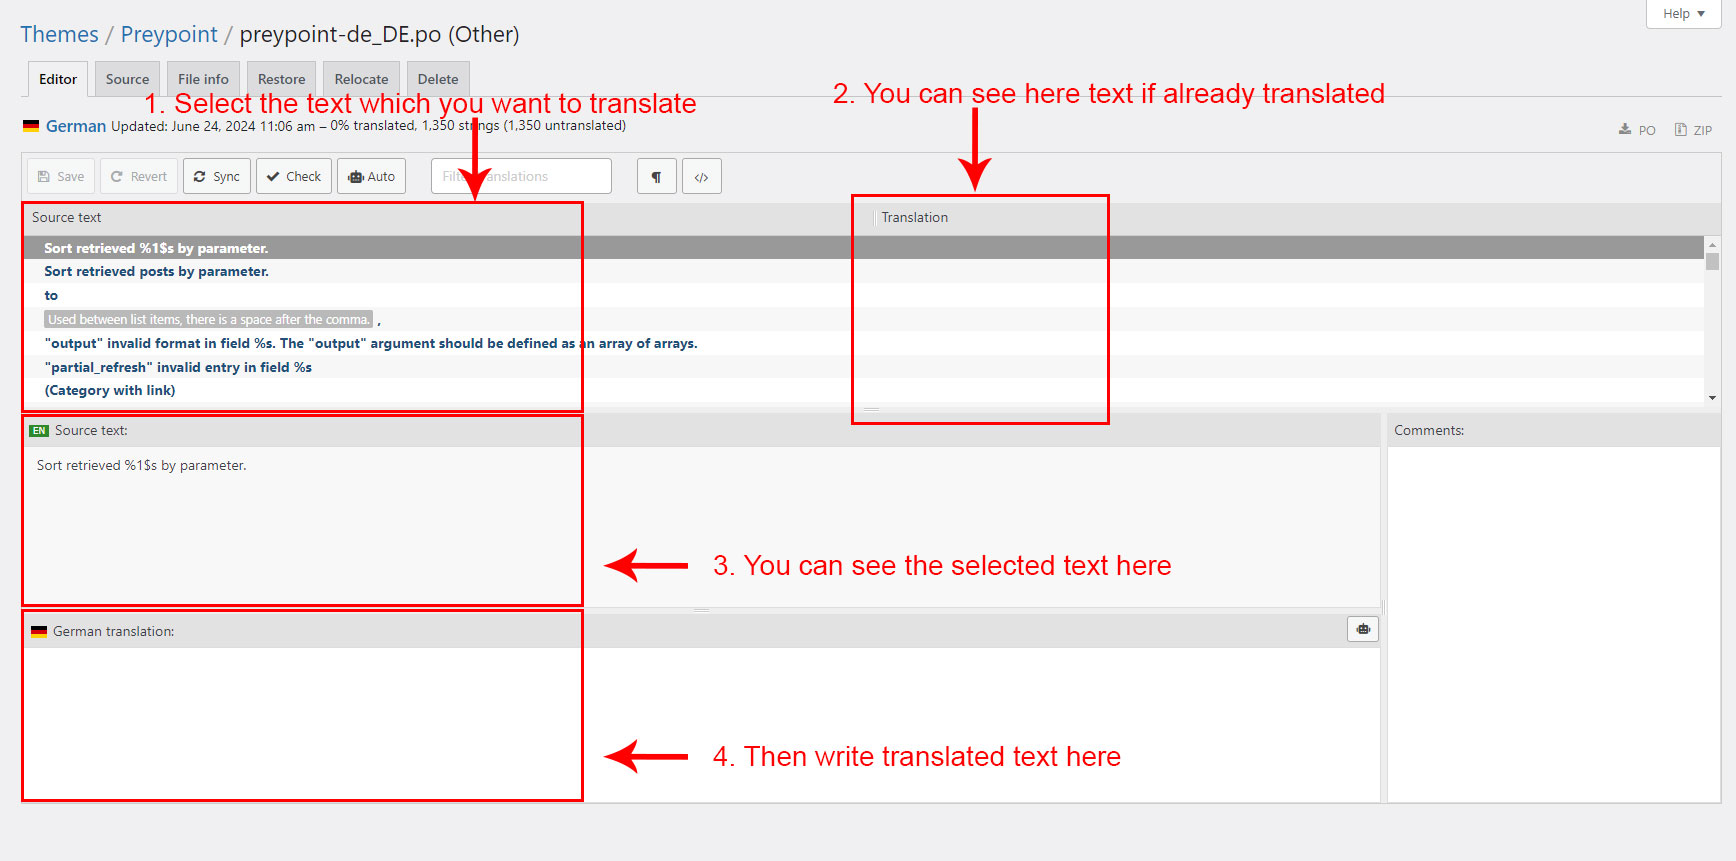The height and width of the screenshot is (861, 1736).
Task: Click the string list scrollbar down arrow
Action: 1712,398
